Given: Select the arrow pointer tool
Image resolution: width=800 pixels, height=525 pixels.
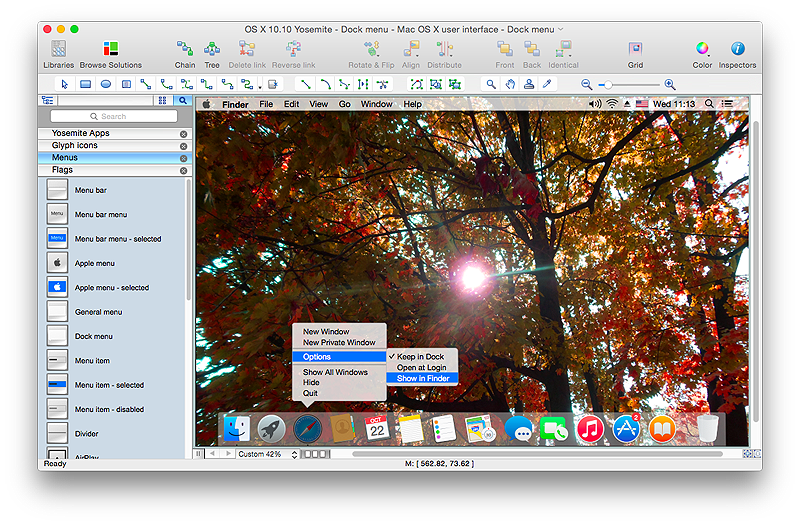Looking at the screenshot, I should (x=65, y=85).
